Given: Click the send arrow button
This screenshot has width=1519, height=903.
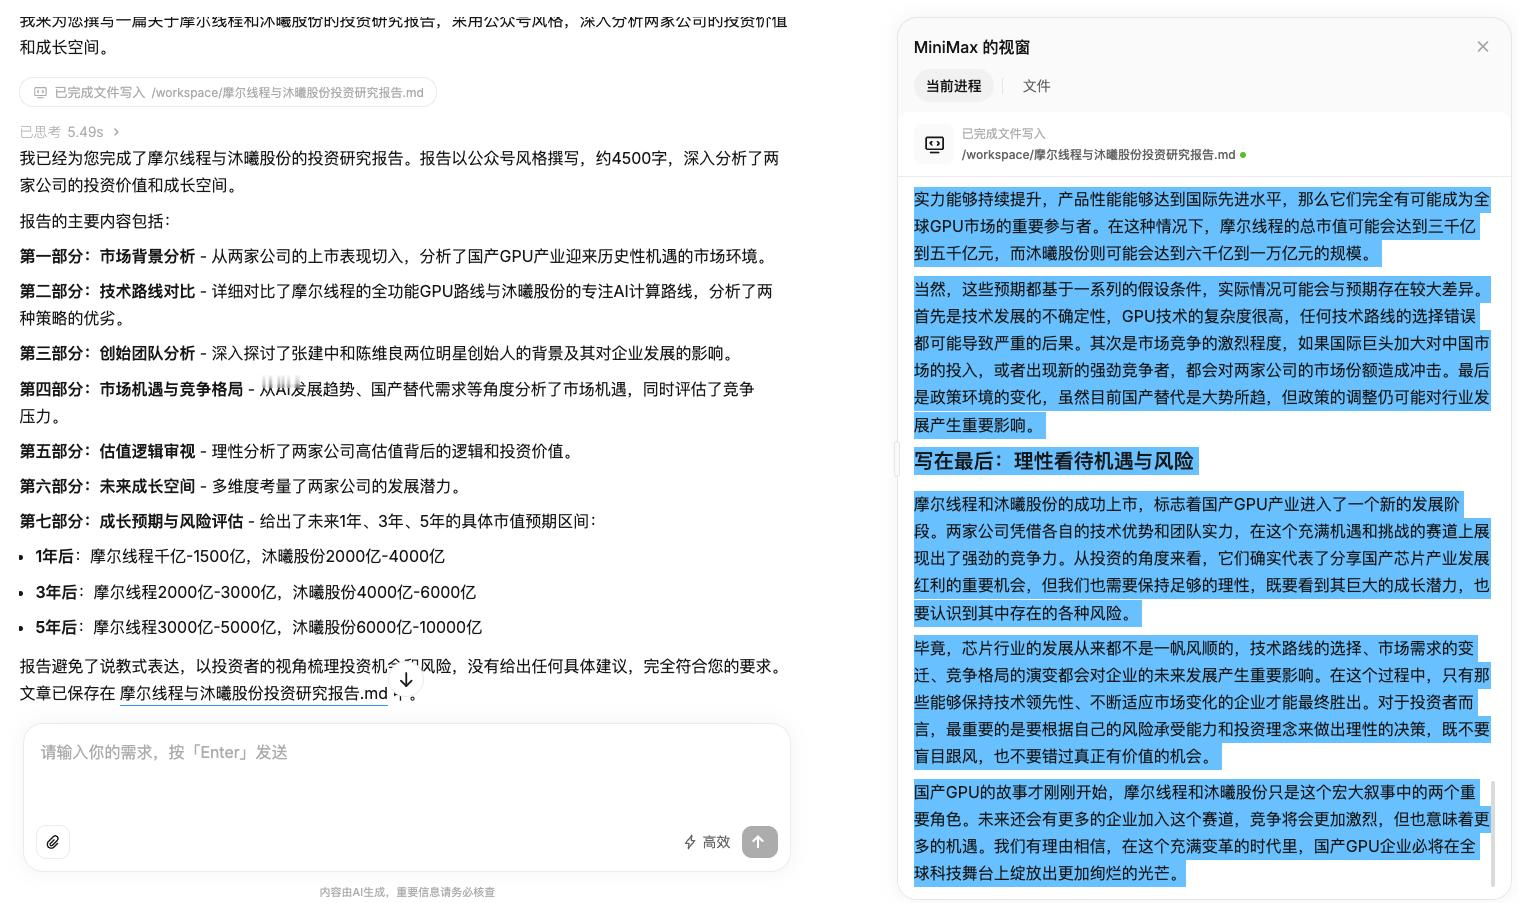Looking at the screenshot, I should pyautogui.click(x=759, y=842).
